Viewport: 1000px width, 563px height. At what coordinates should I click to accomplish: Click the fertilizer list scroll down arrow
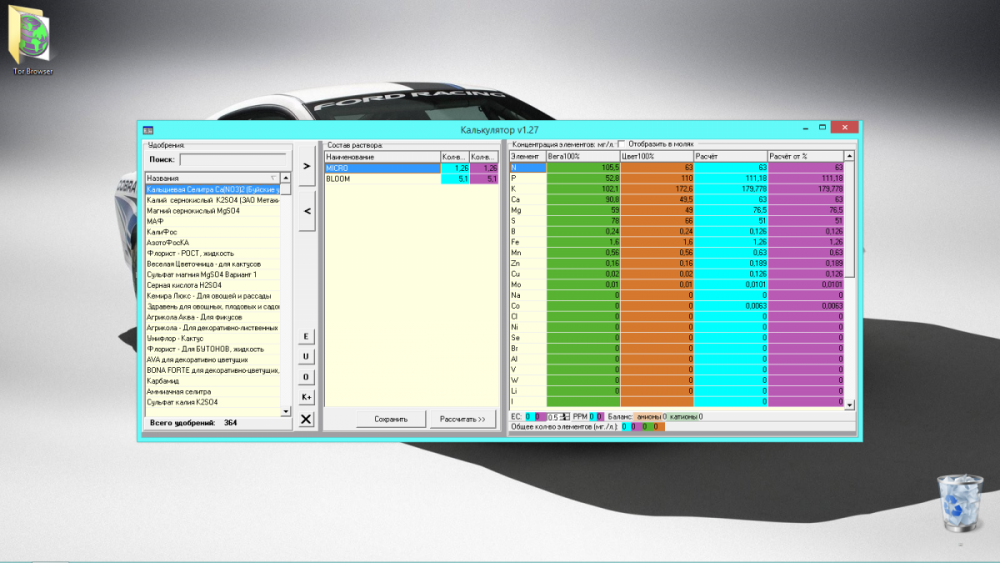[x=286, y=411]
